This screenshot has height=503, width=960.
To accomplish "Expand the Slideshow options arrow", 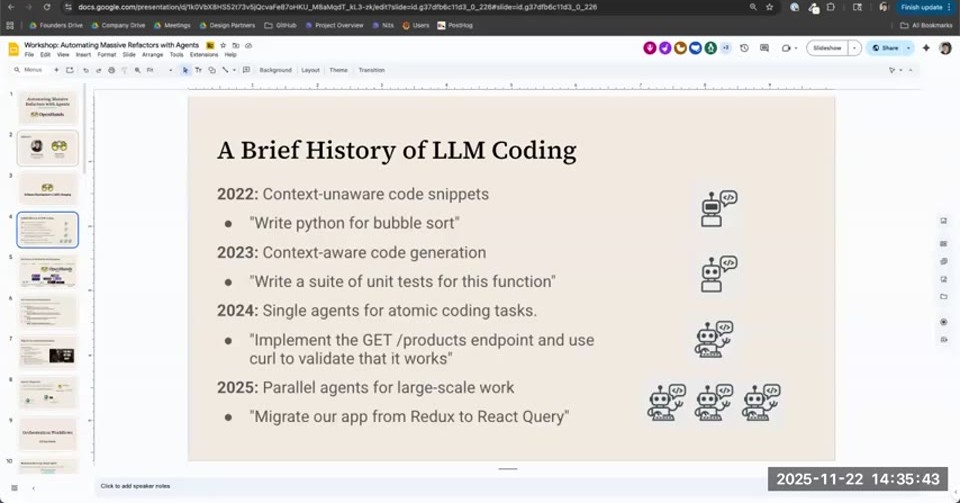I will (855, 48).
